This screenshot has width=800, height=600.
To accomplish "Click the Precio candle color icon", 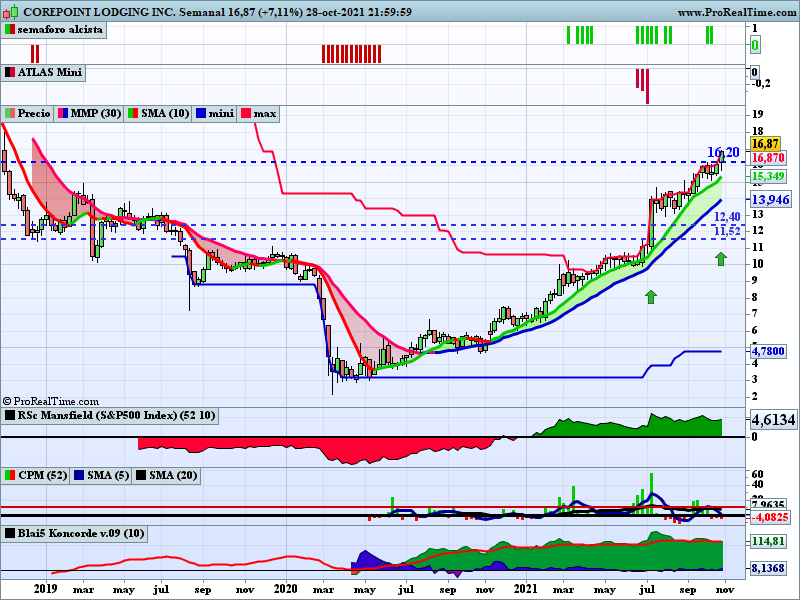I will [10, 113].
